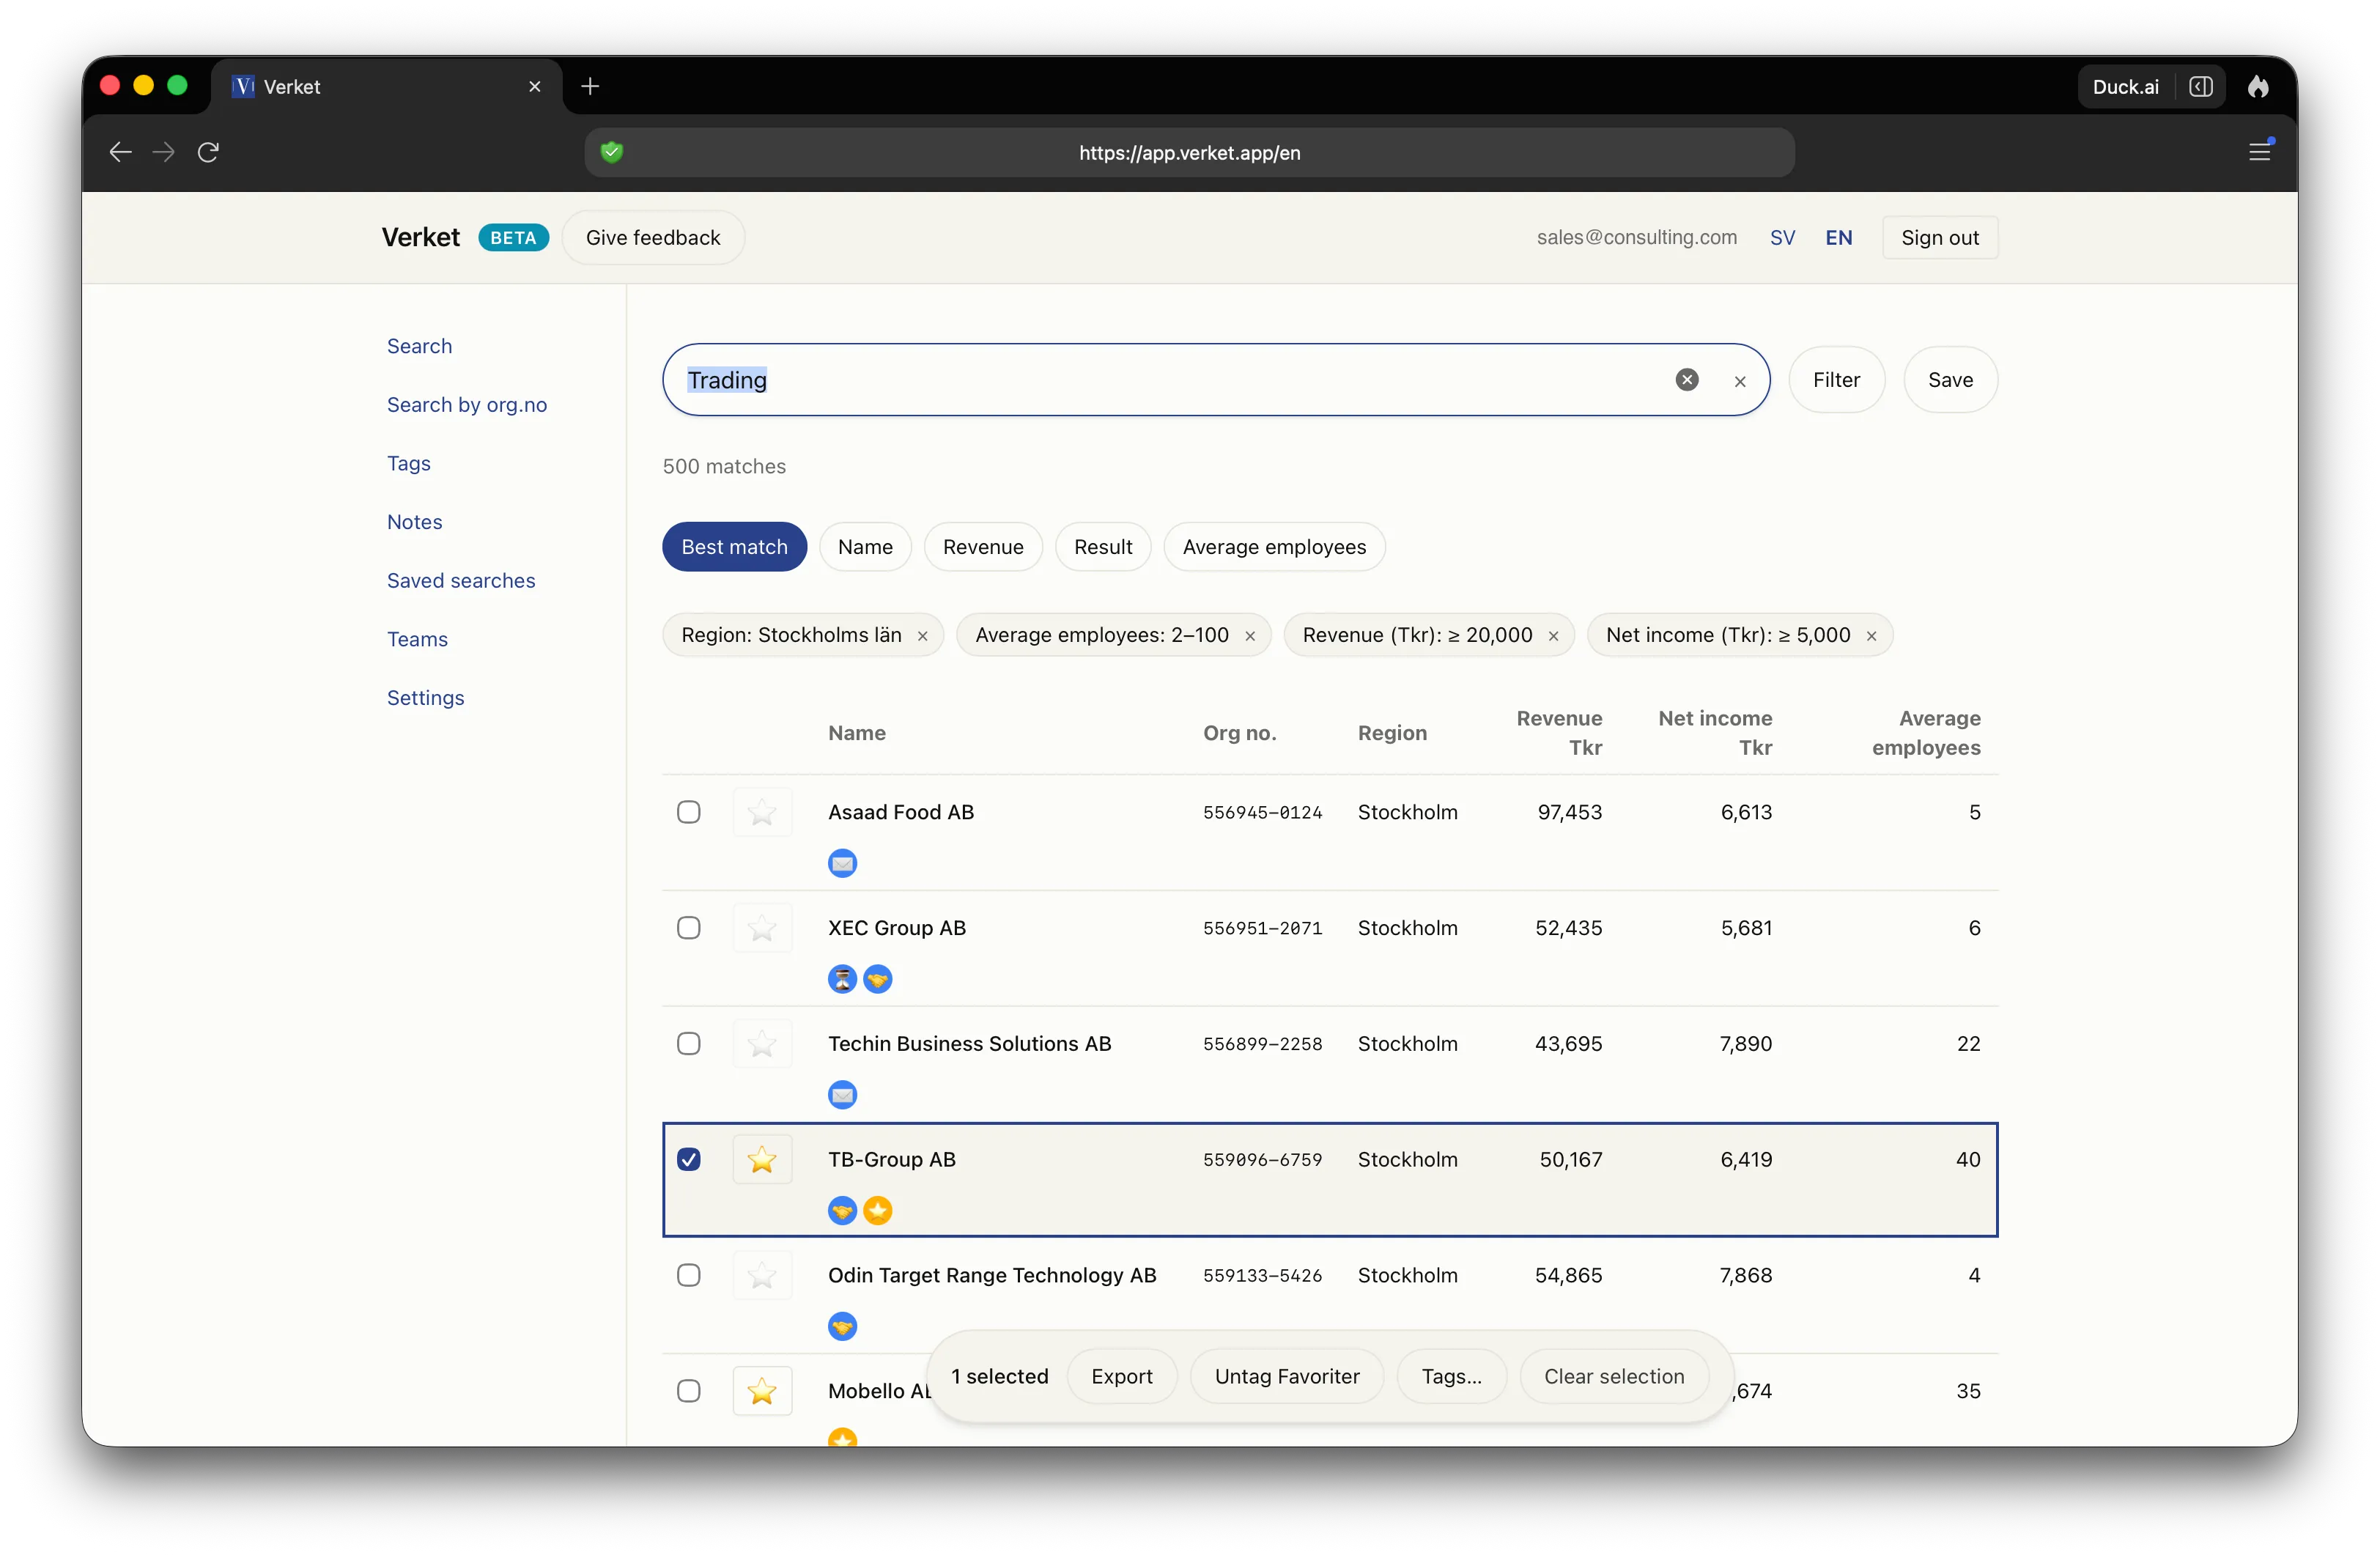This screenshot has height=1555, width=2380.
Task: Open the browser sidebar panel icon
Action: pyautogui.click(x=2200, y=87)
